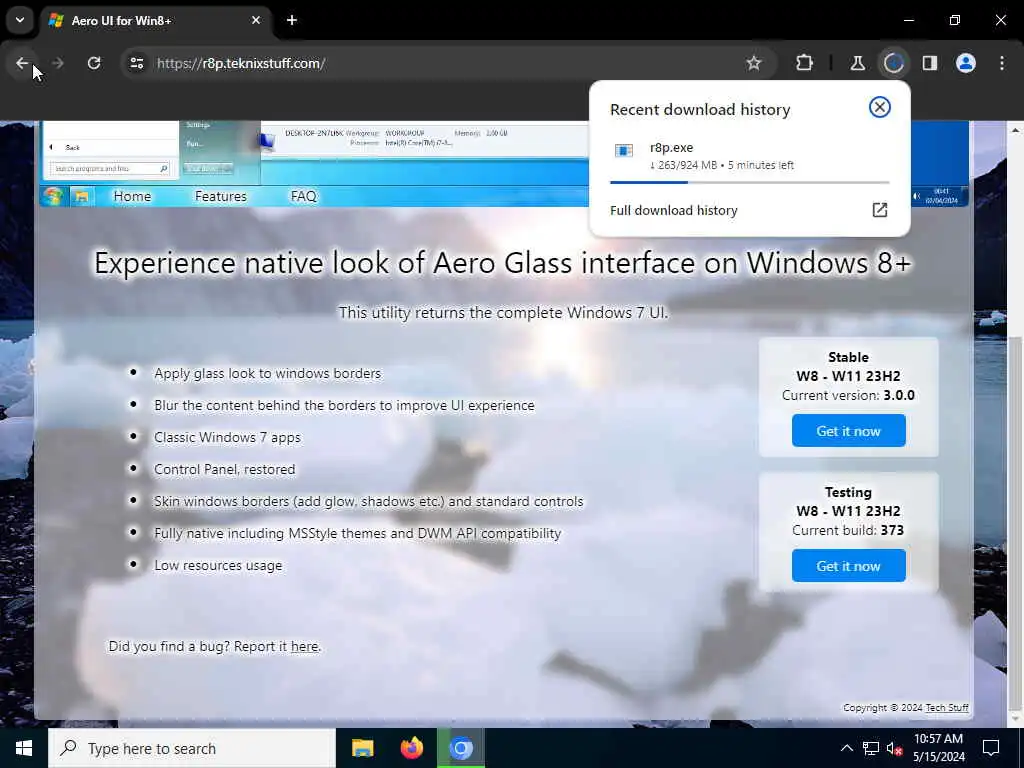
Task: Open the profile avatar icon
Action: pyautogui.click(x=966, y=63)
